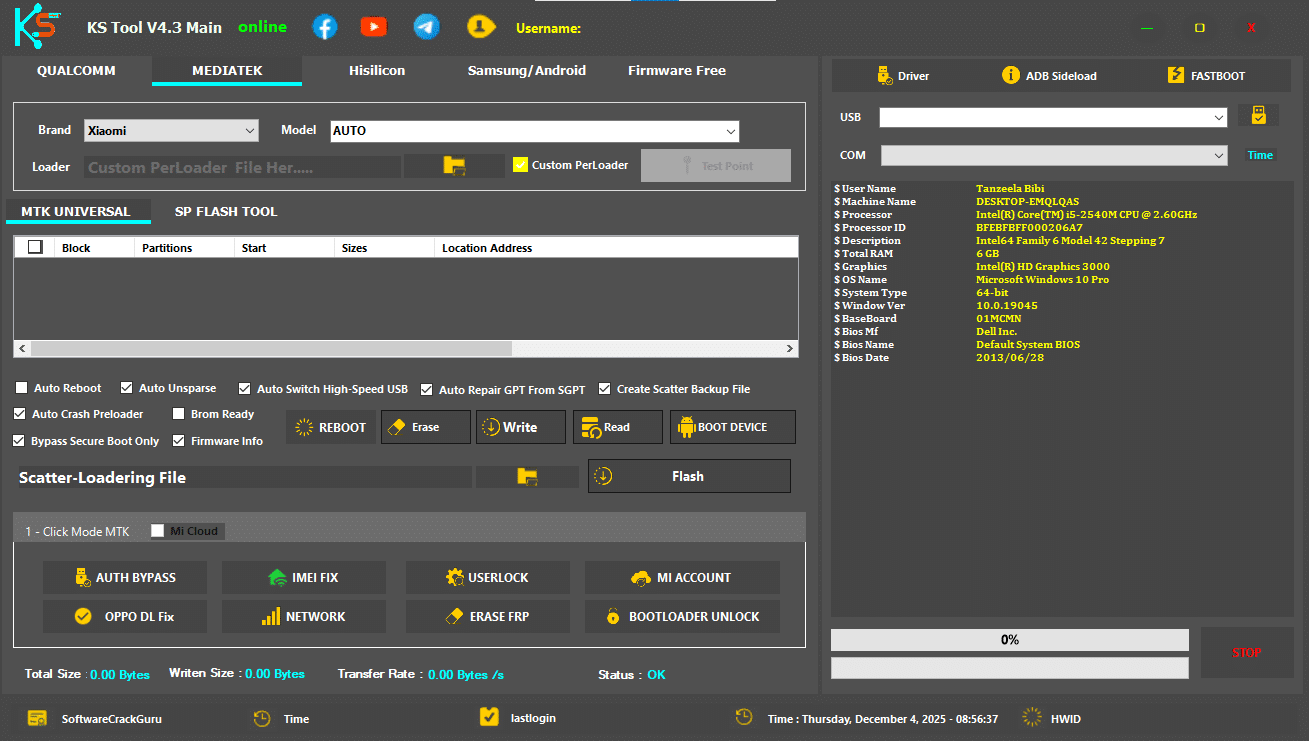This screenshot has height=741, width=1309.
Task: Click the progress bar showing 0%
Action: coord(1009,639)
